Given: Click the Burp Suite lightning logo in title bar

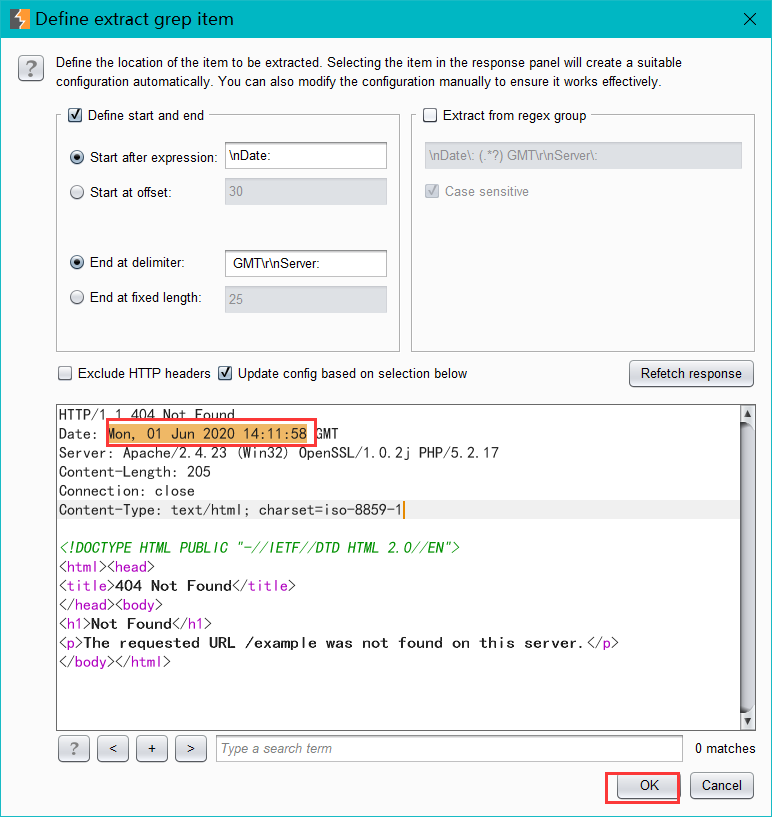Looking at the screenshot, I should 19,19.
